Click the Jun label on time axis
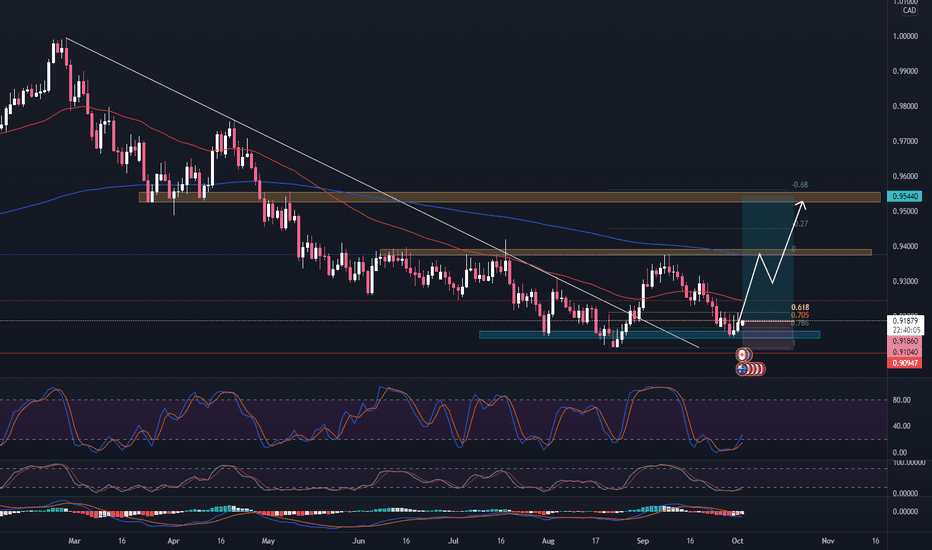The height and width of the screenshot is (550, 932). tap(358, 541)
